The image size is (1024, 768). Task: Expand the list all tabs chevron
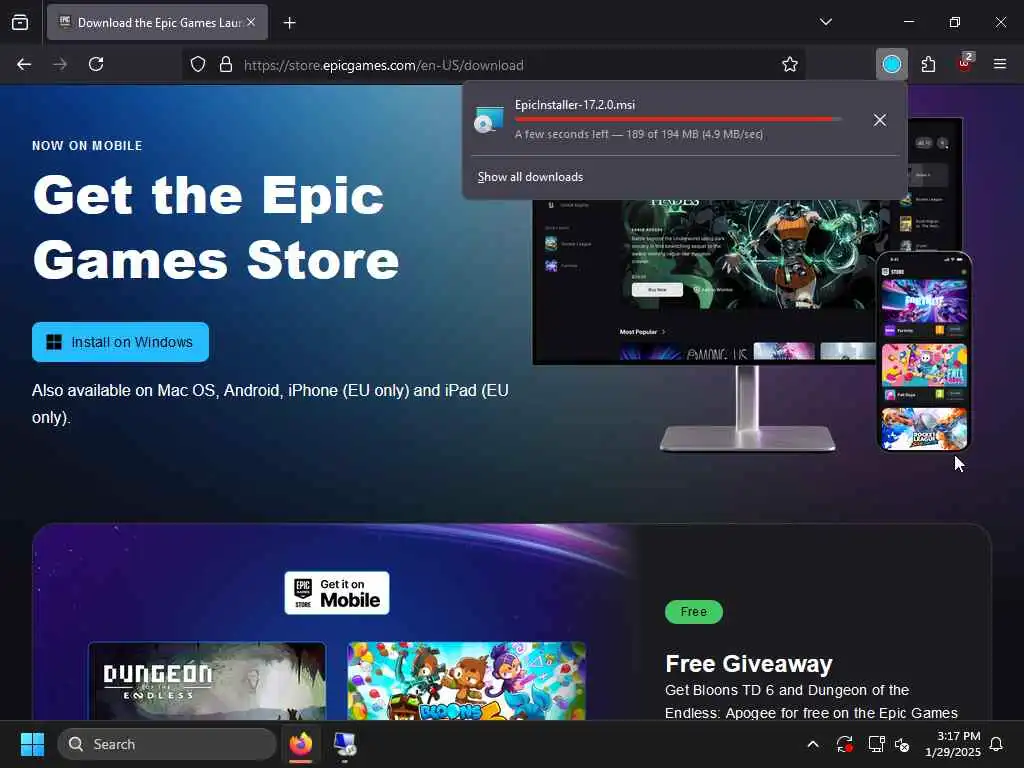(x=825, y=22)
